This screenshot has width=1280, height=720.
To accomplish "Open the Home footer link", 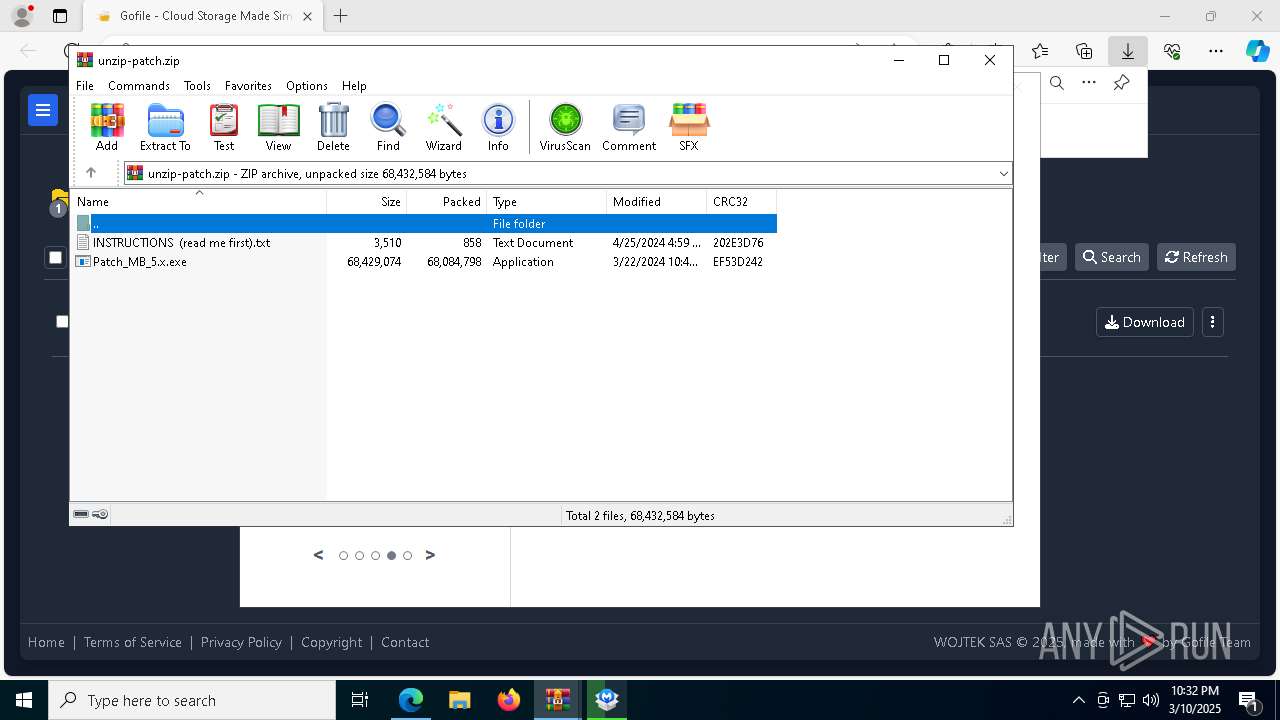I will click(46, 642).
